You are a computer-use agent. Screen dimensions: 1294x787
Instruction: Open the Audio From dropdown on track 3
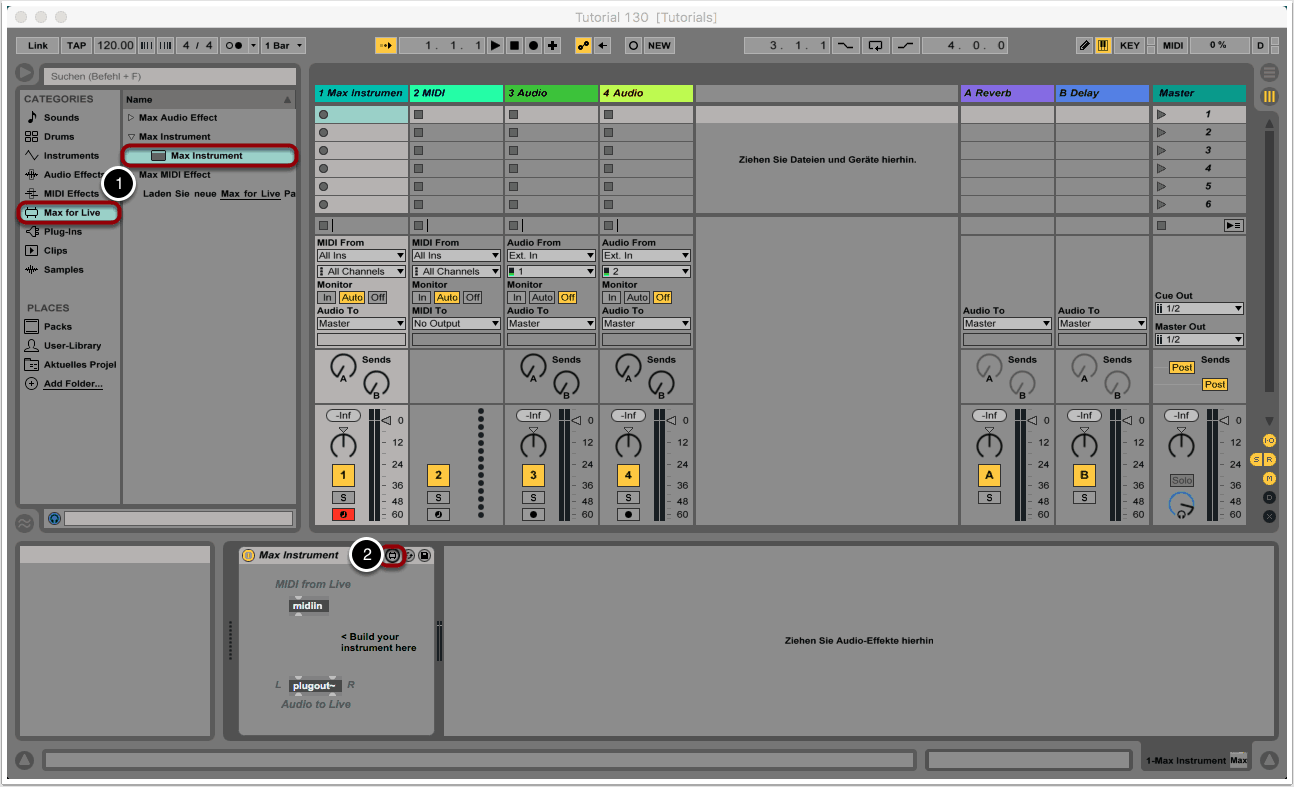point(551,256)
